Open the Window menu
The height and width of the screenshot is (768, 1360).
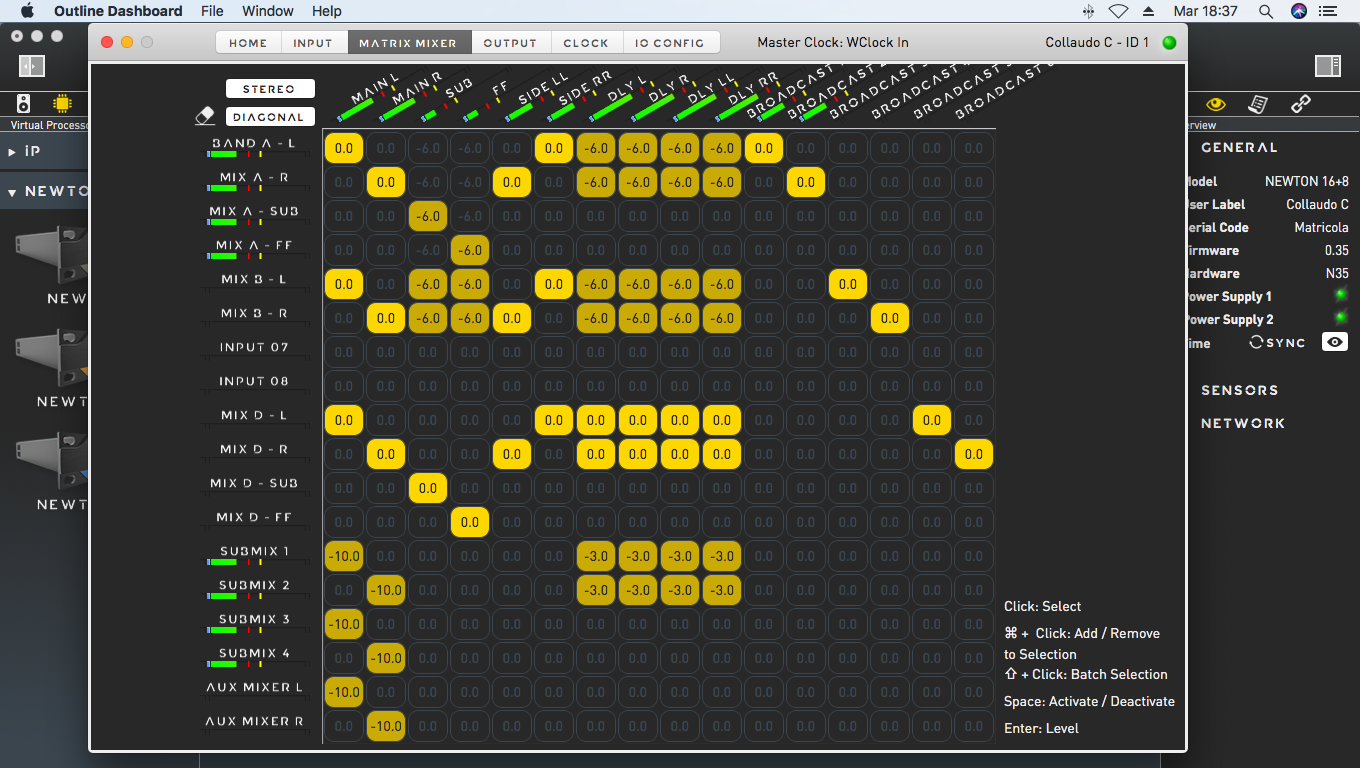point(268,11)
